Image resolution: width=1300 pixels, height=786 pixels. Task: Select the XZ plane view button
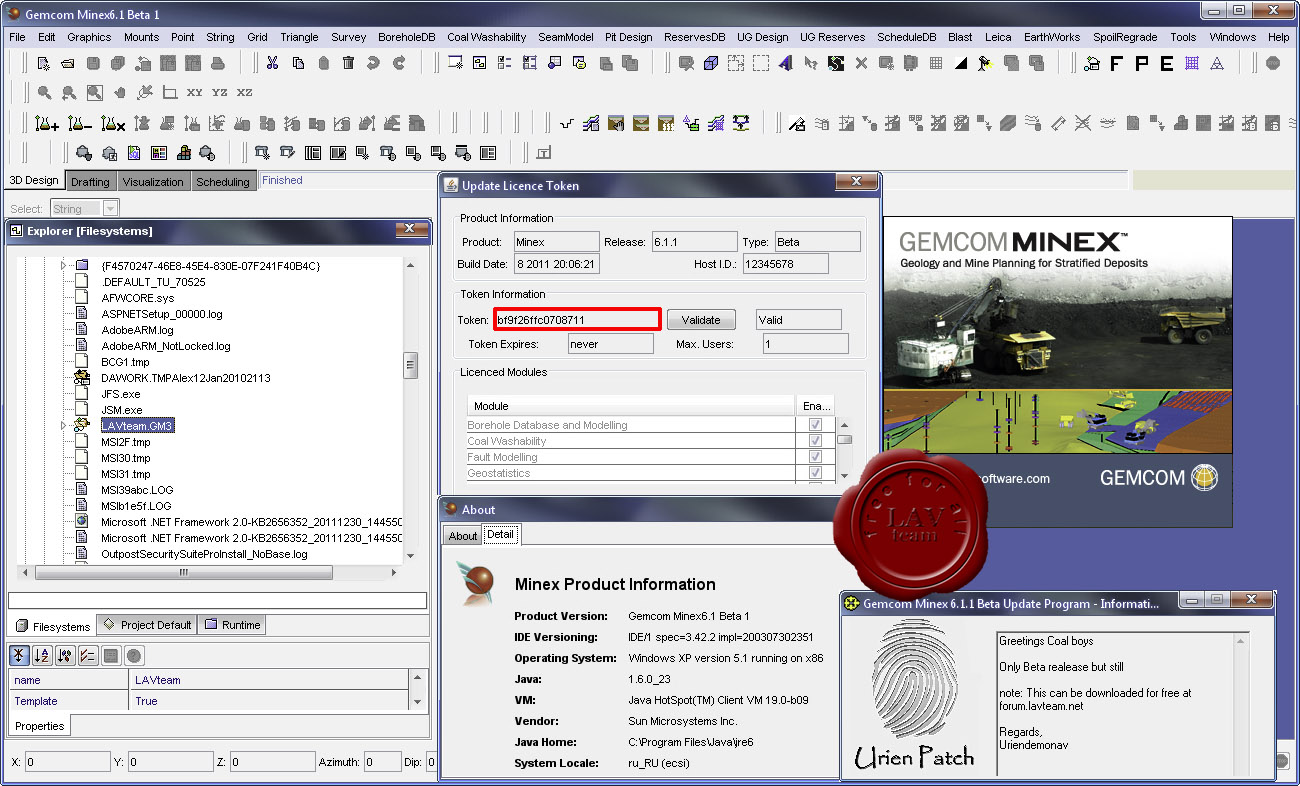[245, 92]
